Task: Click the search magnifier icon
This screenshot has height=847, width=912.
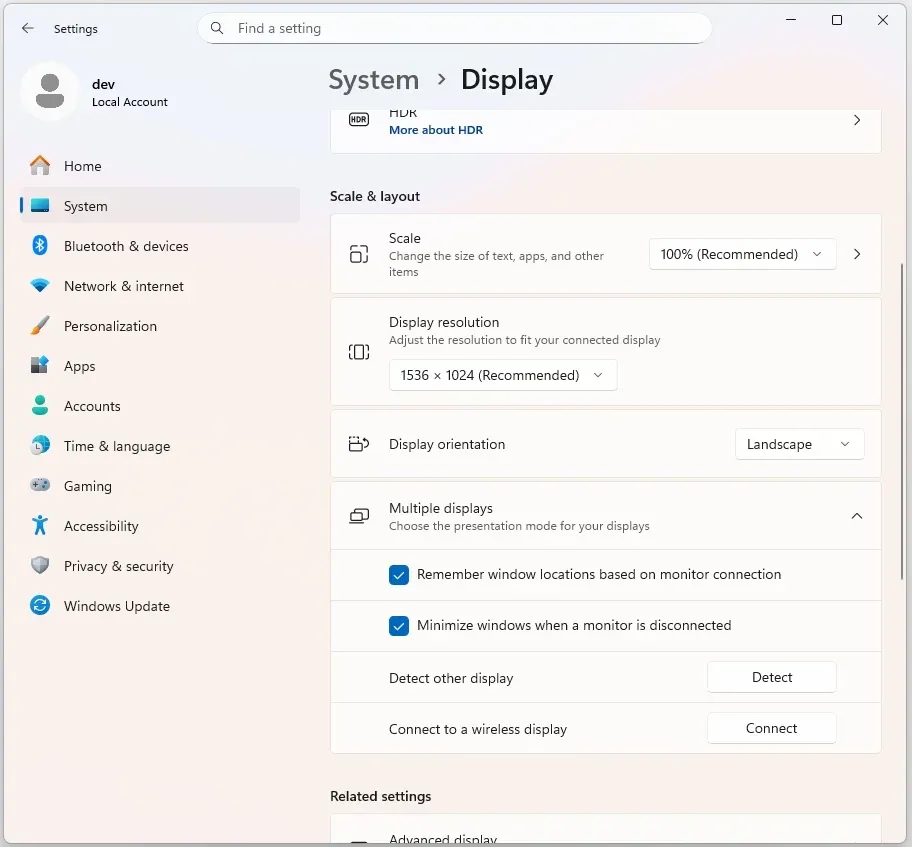Action: pos(217,29)
